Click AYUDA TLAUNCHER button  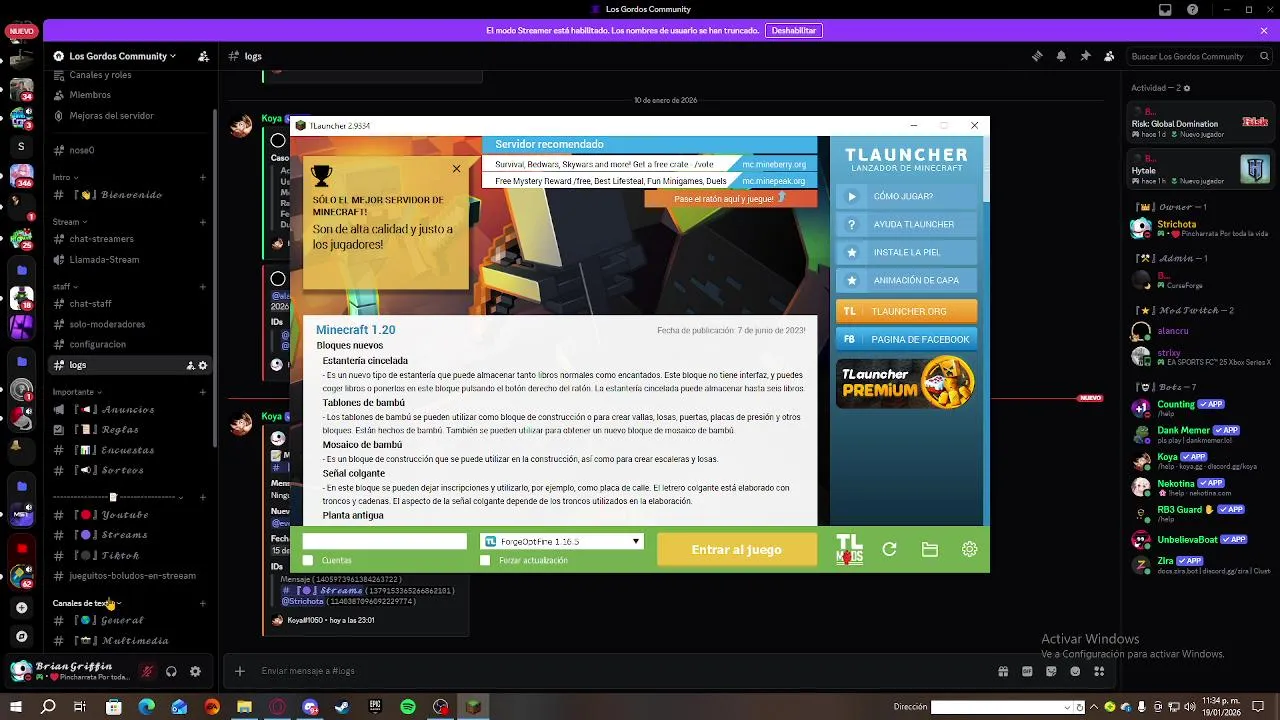(906, 225)
